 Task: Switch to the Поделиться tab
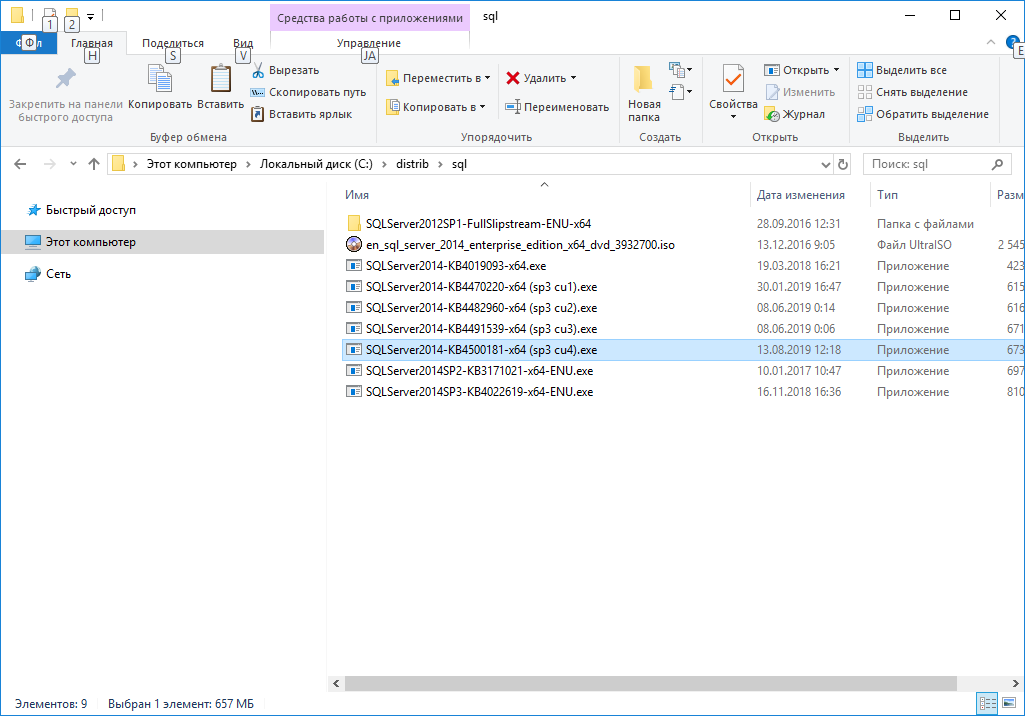pyautogui.click(x=173, y=43)
